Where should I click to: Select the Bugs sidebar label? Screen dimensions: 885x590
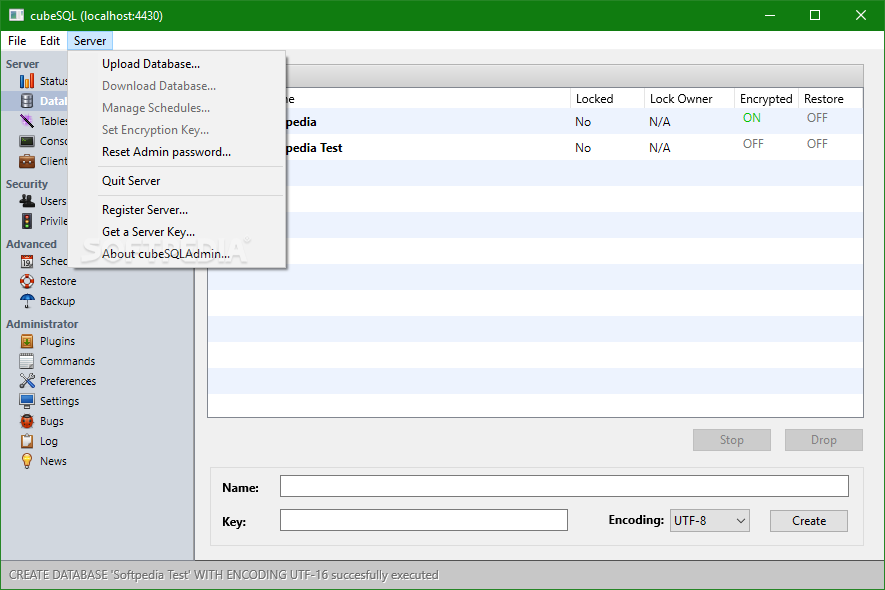52,421
